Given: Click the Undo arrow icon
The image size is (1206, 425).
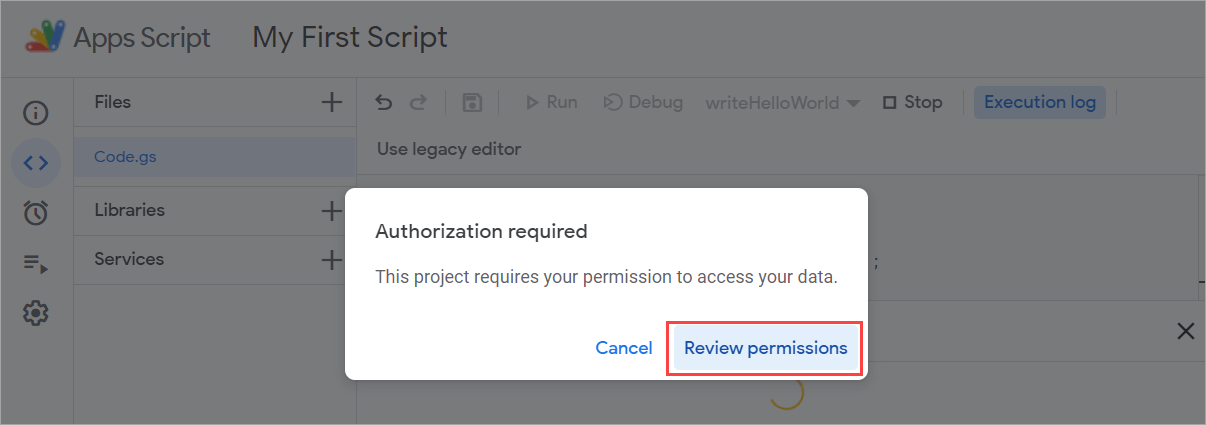Looking at the screenshot, I should (384, 102).
